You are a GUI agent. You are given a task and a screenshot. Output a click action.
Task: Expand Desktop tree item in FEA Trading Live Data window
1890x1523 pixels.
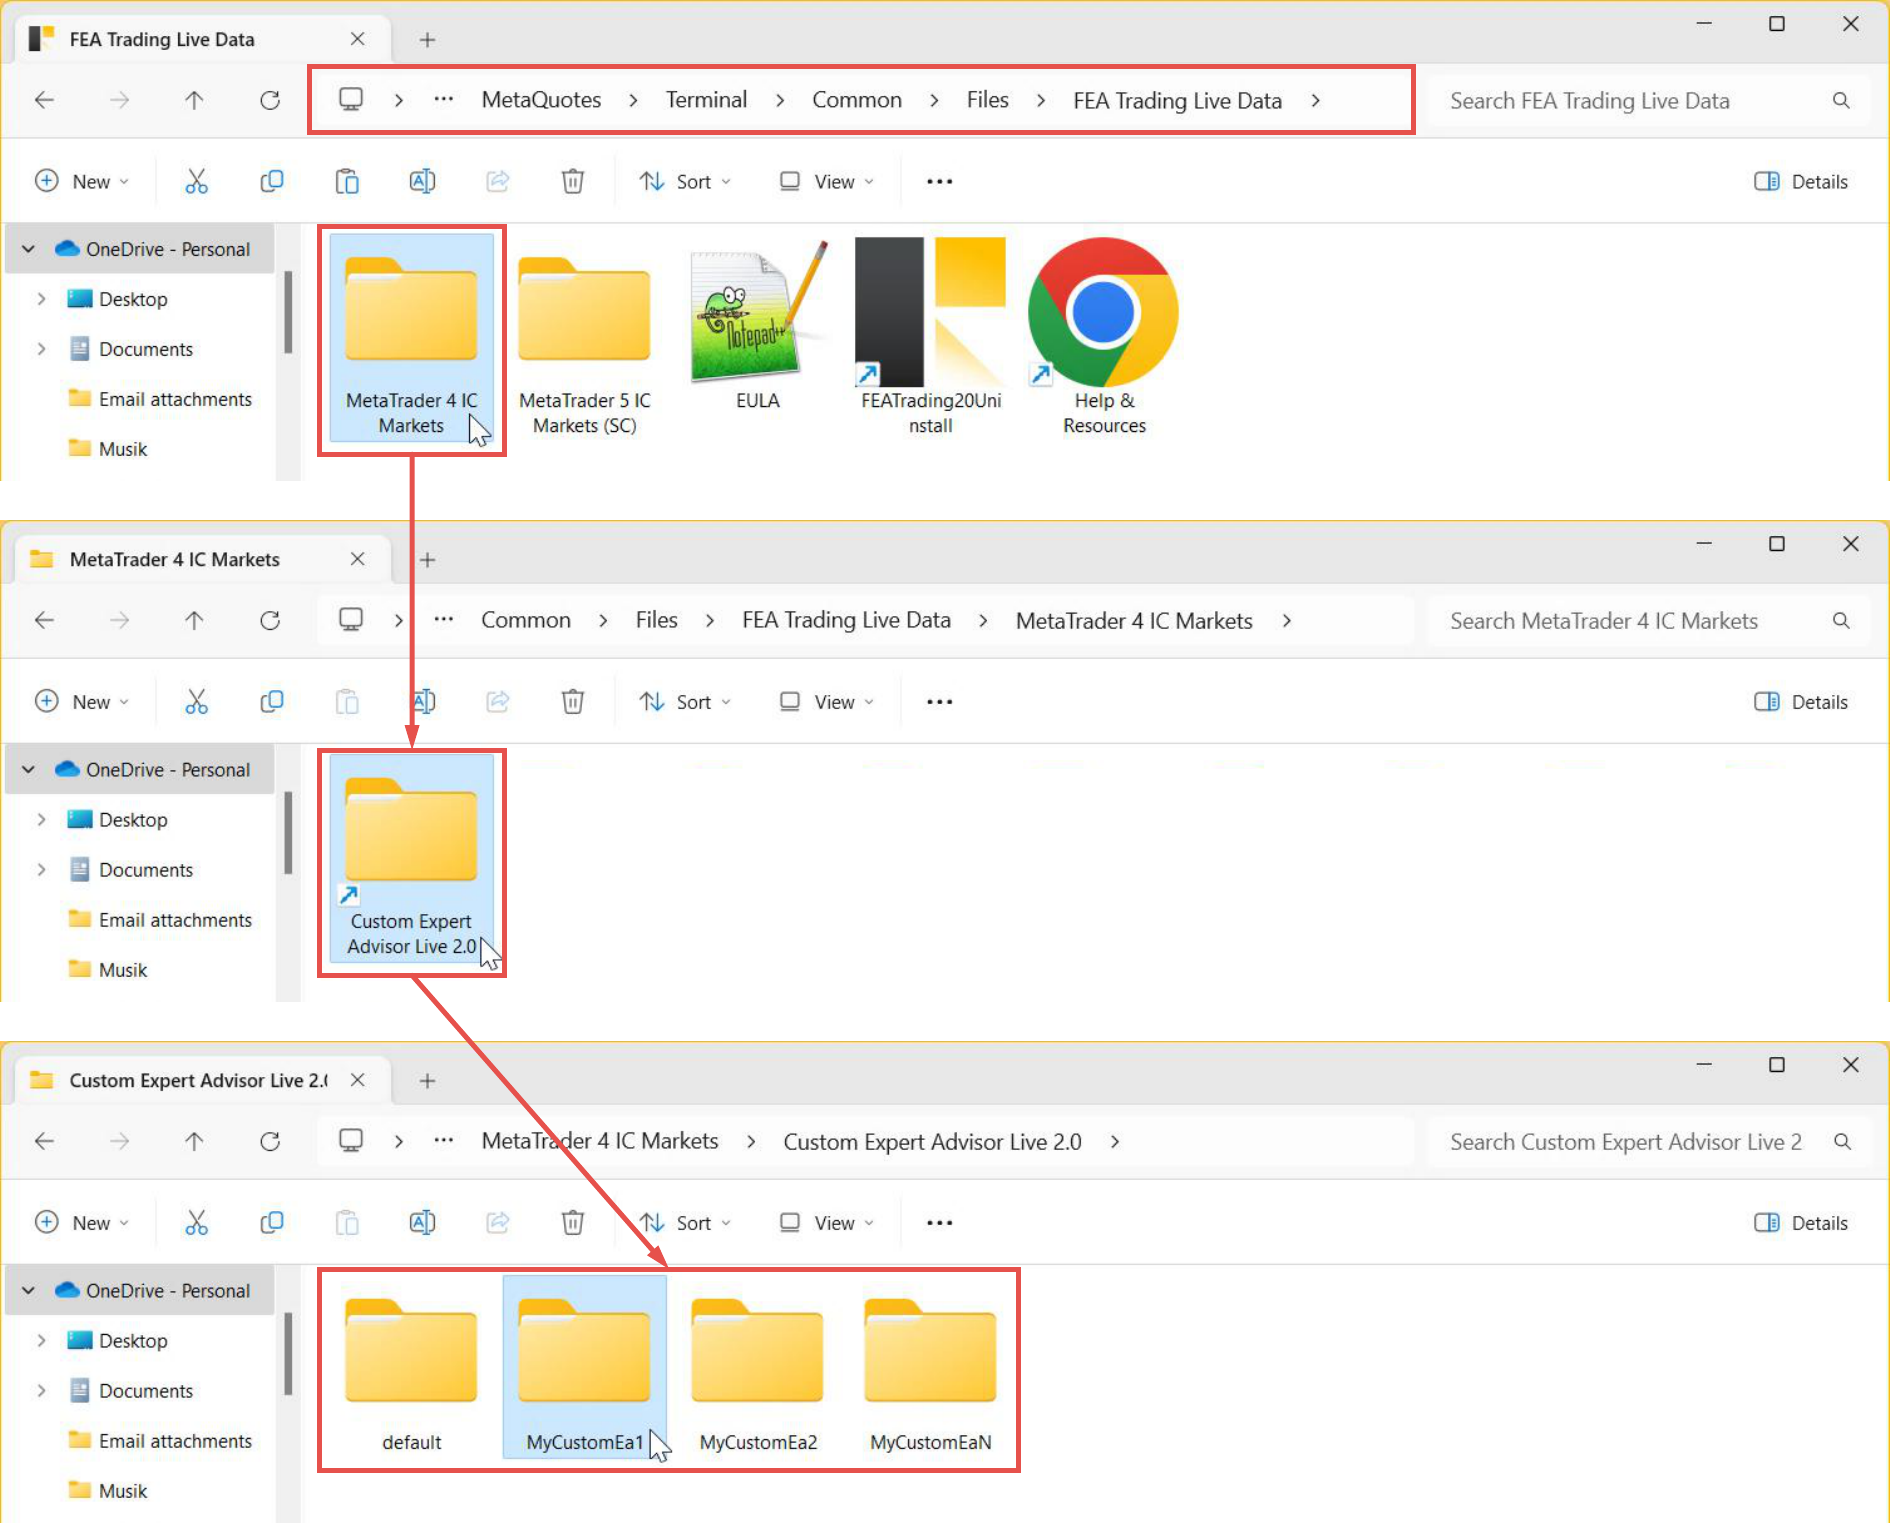(41, 299)
